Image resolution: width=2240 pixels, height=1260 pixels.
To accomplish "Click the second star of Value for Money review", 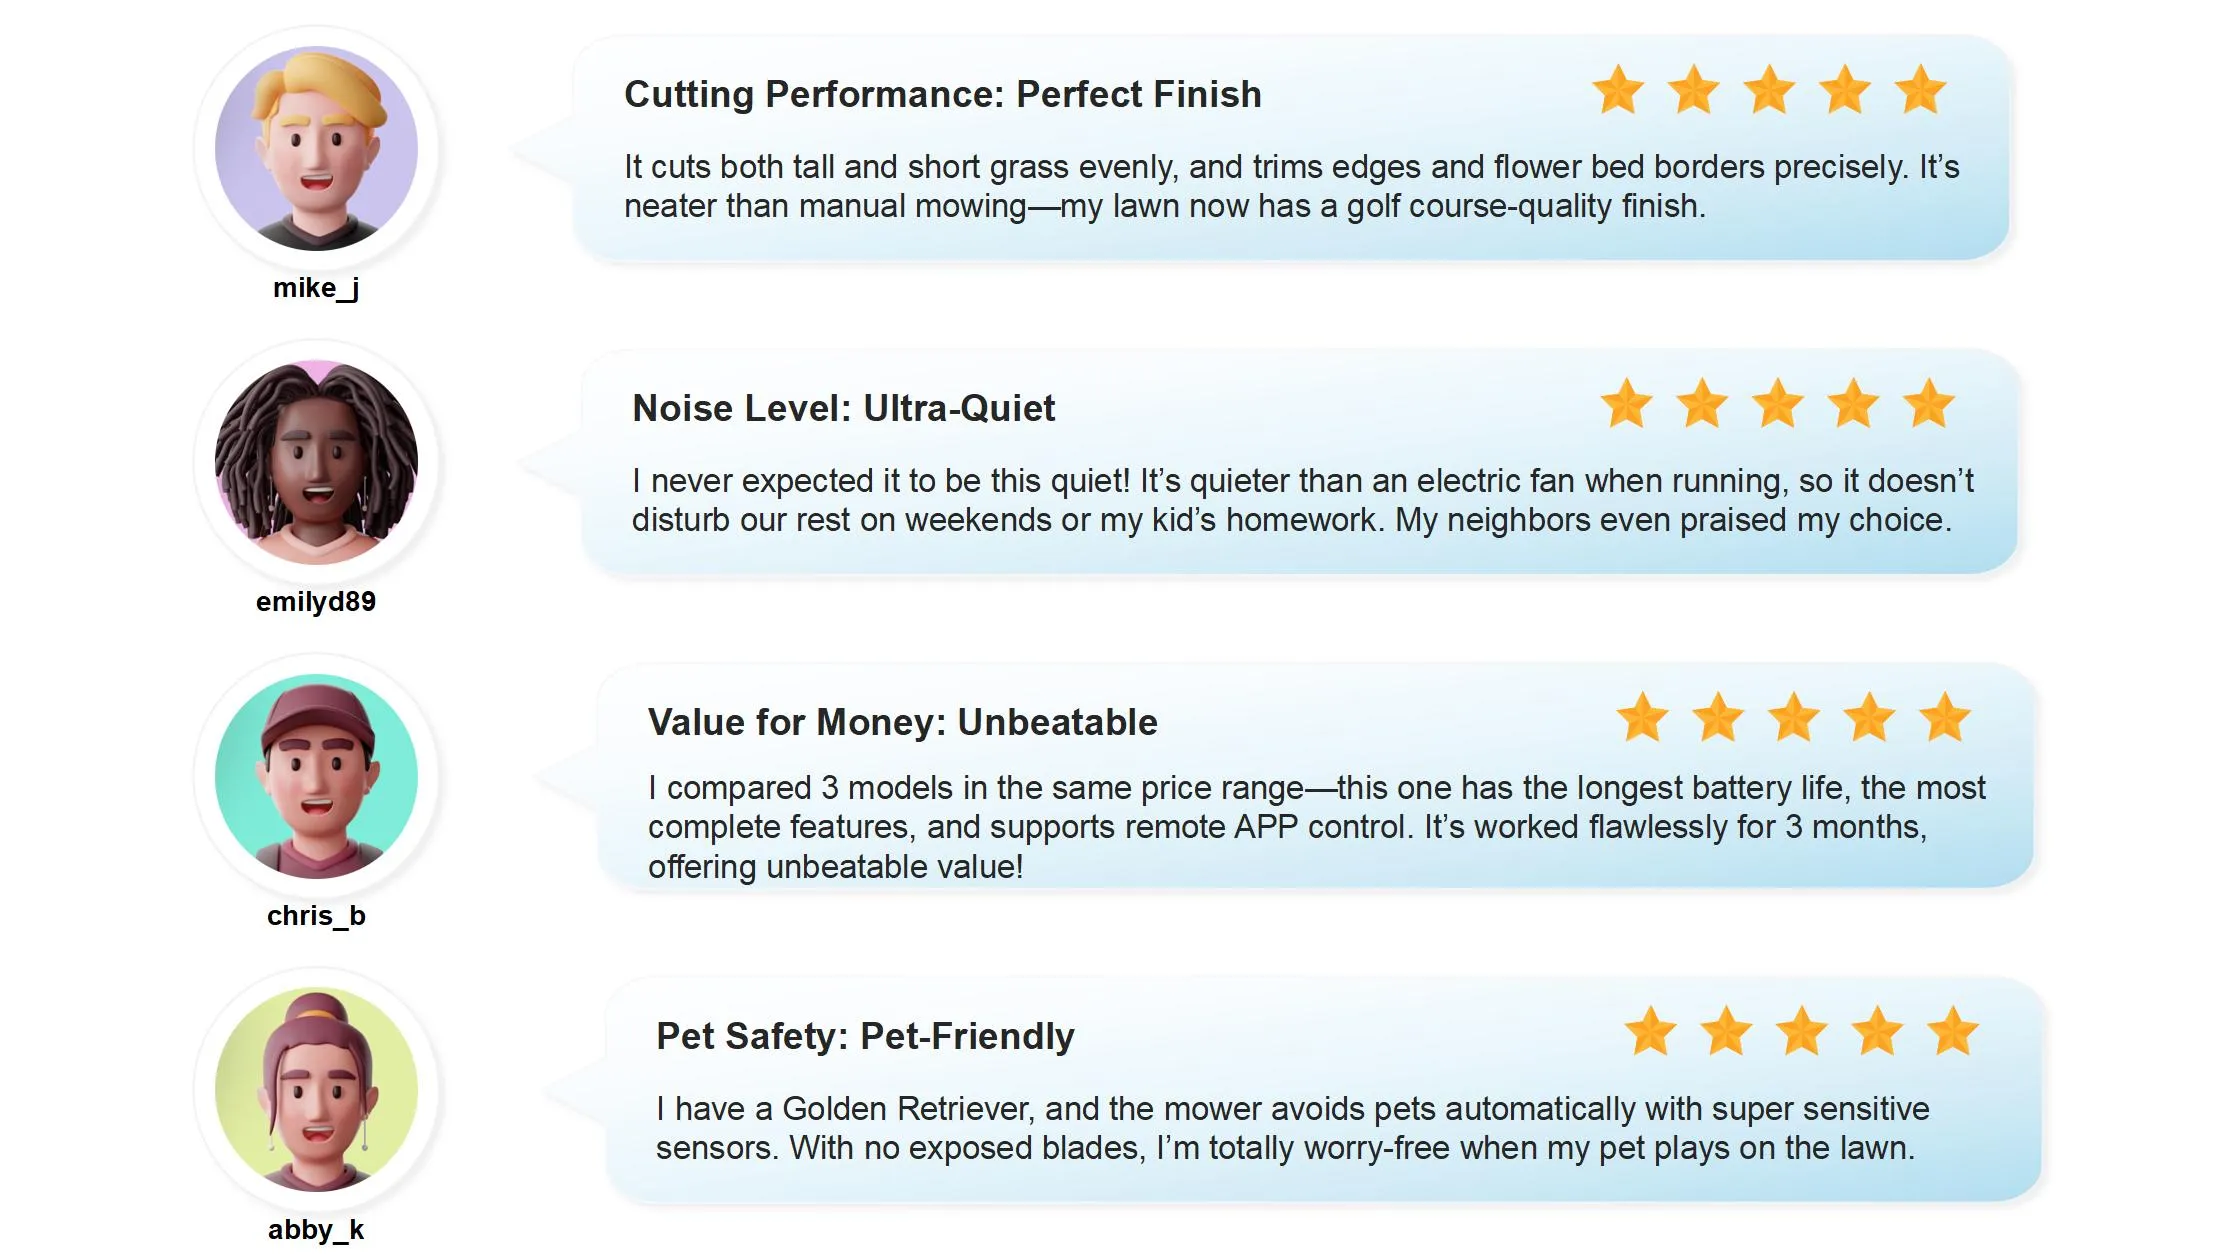I will (1718, 718).
